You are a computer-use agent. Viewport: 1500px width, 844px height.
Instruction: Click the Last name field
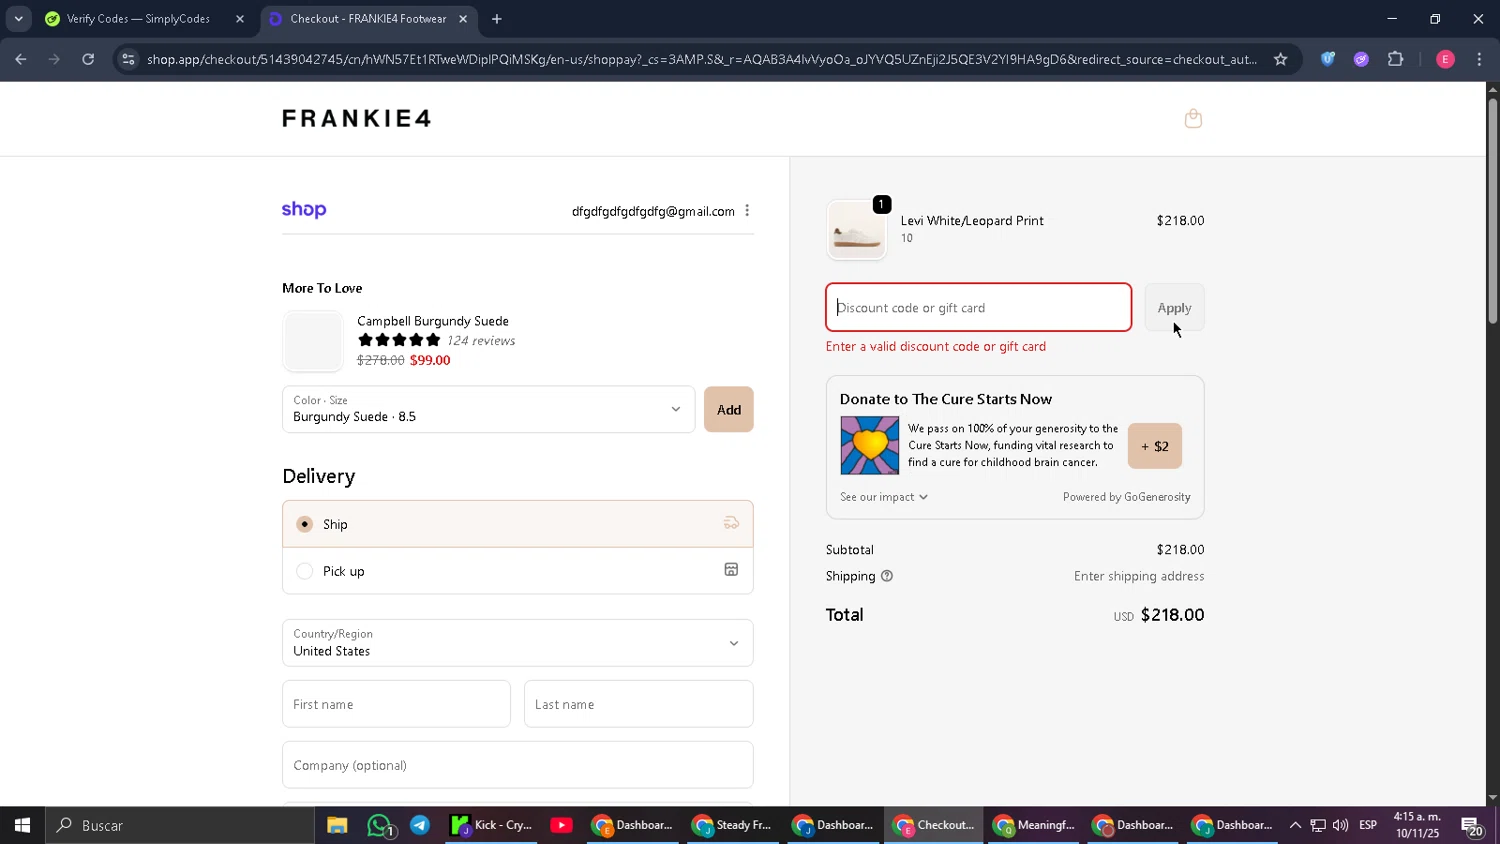point(638,704)
